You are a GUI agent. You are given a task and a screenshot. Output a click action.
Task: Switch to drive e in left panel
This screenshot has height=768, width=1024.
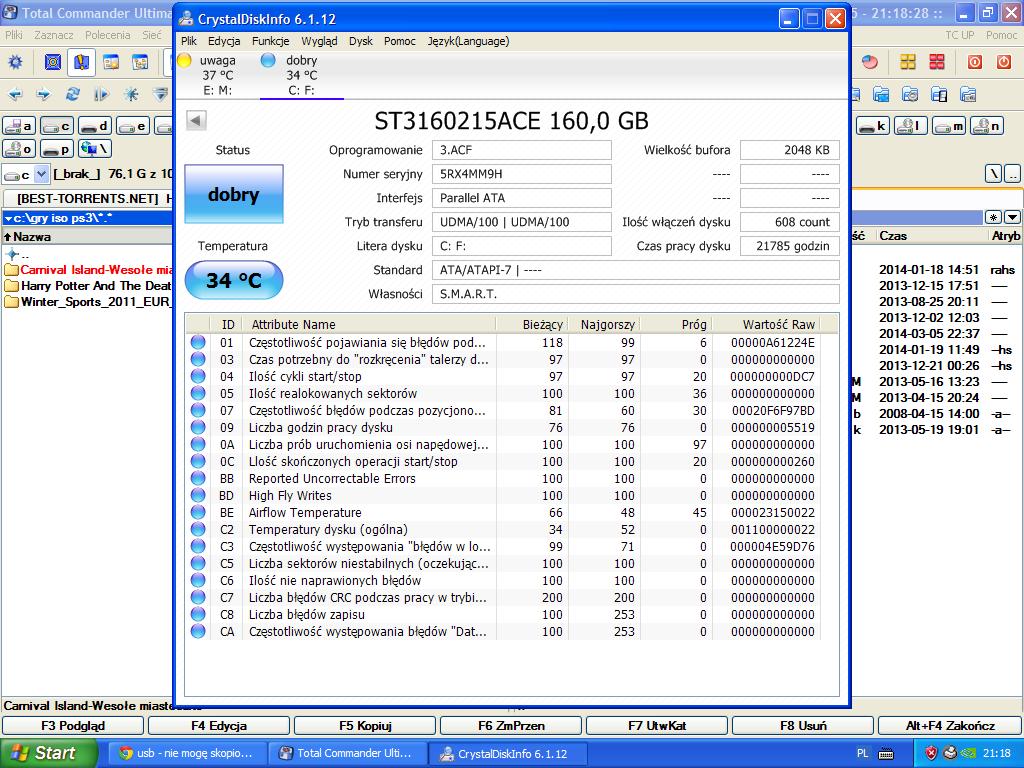[133, 125]
